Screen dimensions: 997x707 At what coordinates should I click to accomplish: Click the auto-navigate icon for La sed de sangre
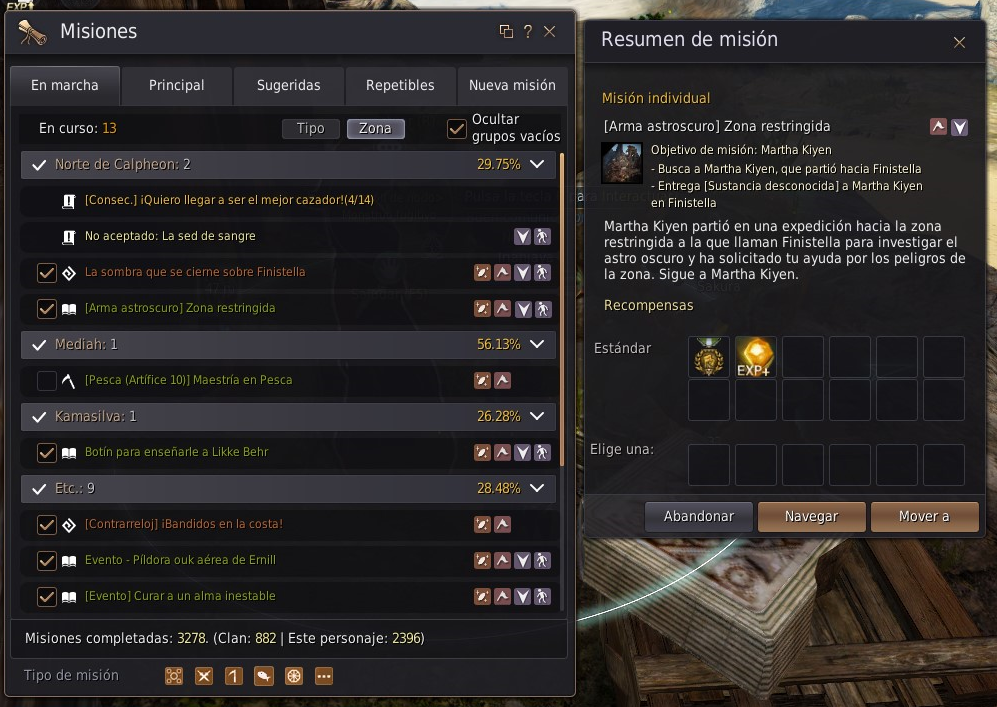542,237
